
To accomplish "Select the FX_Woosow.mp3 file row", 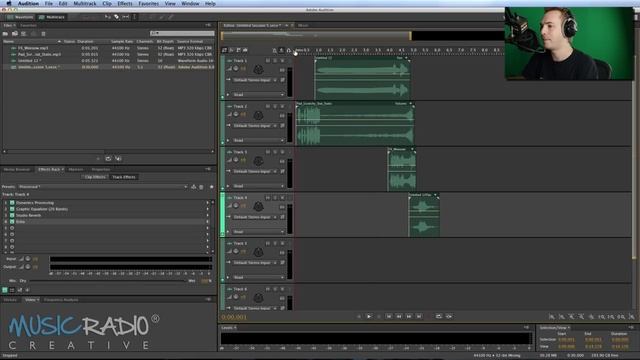I will [109, 48].
